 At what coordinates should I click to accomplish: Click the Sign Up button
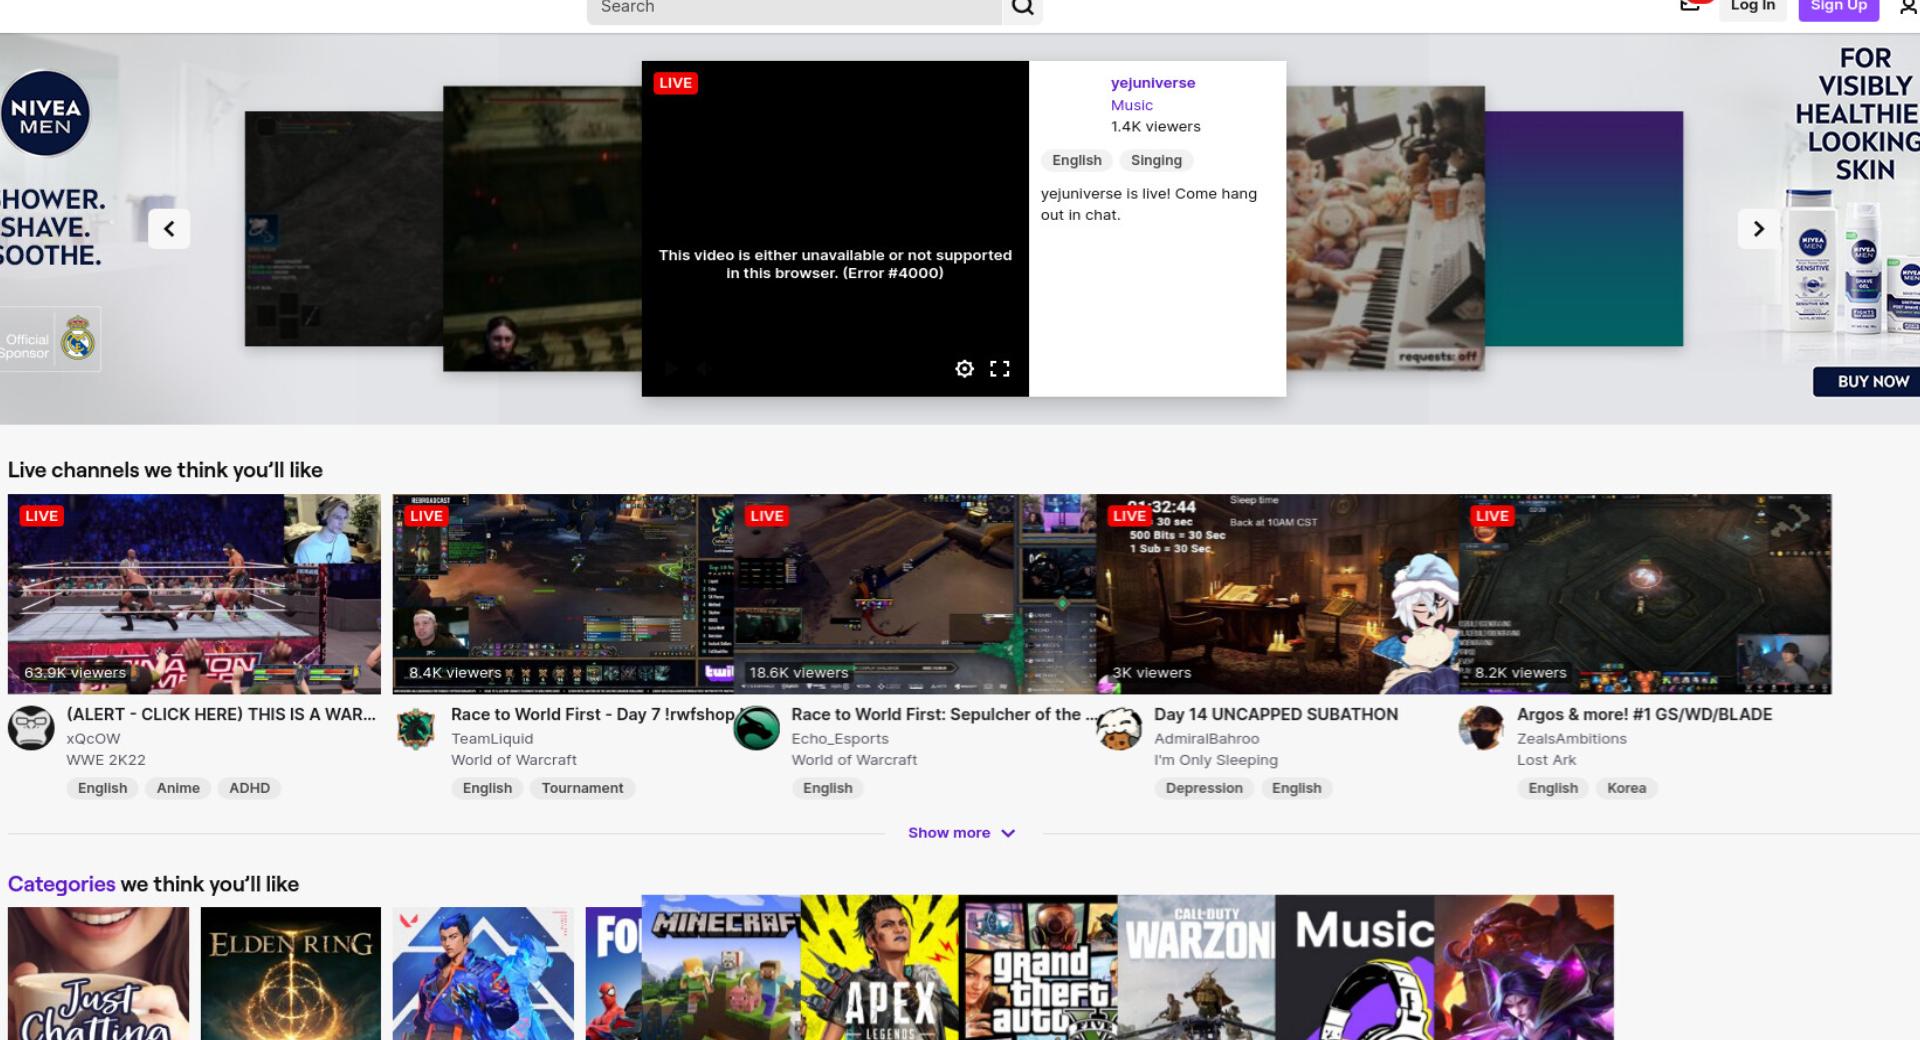coord(1838,7)
